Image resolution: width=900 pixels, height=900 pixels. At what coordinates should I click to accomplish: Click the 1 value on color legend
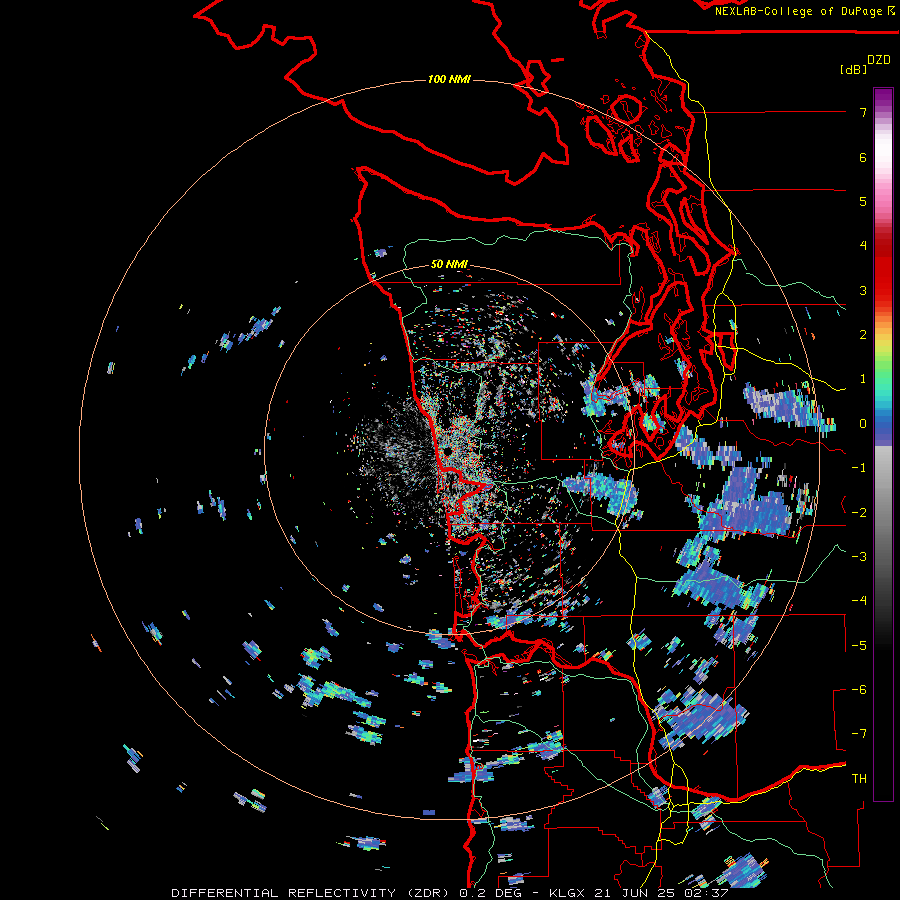pos(863,379)
